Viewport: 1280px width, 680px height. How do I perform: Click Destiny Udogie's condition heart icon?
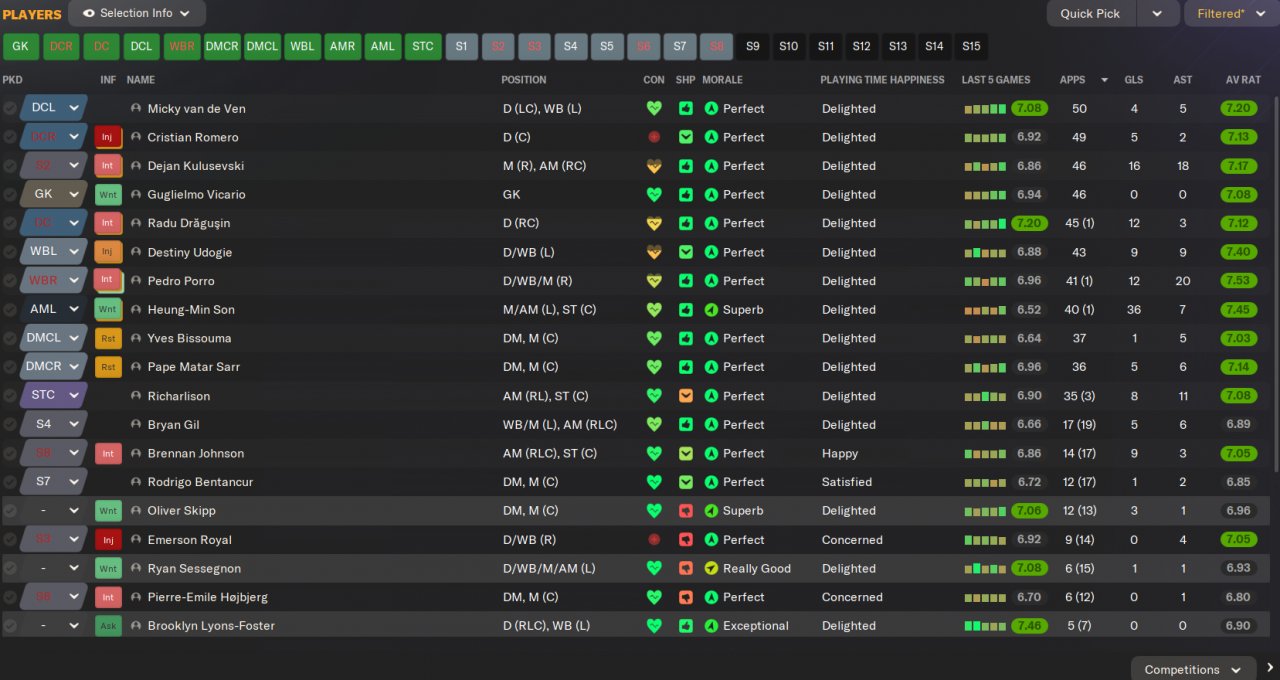654,252
